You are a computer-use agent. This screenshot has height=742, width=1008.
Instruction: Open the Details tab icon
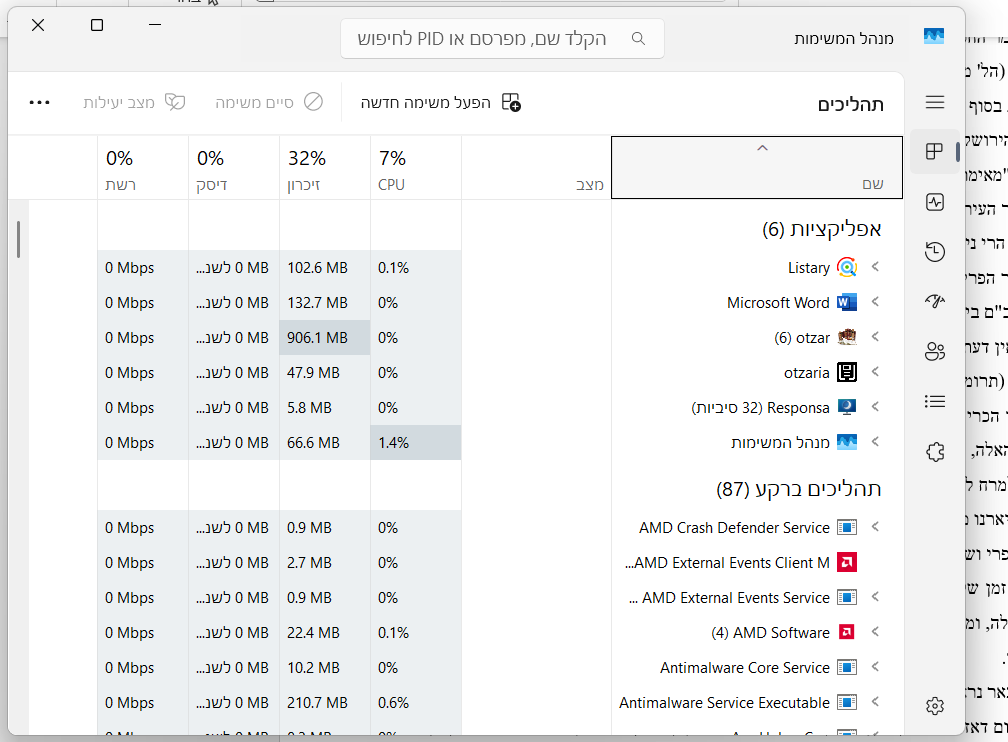pos(935,402)
